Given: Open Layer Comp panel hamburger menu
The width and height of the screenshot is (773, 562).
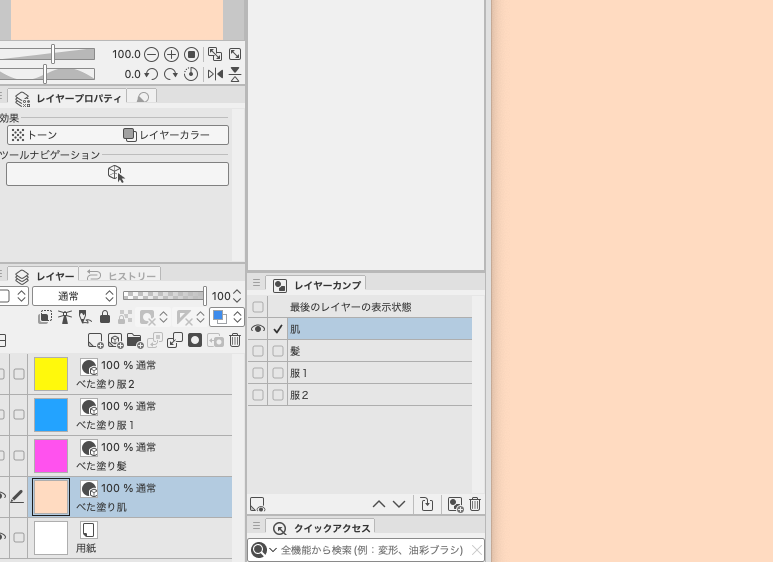Looking at the screenshot, I should [x=256, y=283].
